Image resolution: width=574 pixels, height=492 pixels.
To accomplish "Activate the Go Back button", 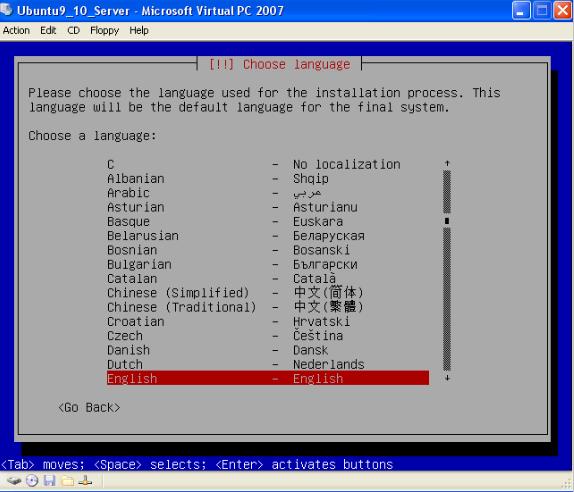I will click(x=89, y=407).
